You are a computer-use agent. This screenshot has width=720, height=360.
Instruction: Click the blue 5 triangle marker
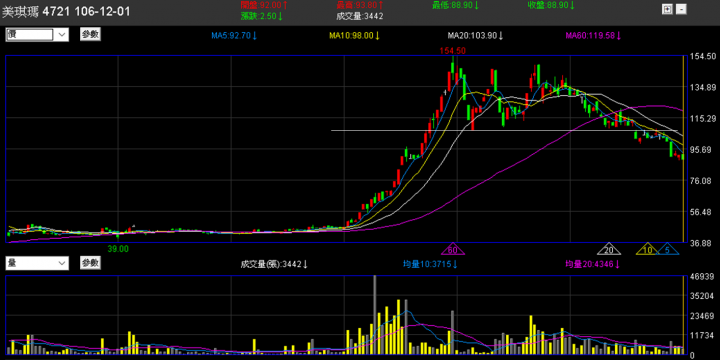coord(667,249)
